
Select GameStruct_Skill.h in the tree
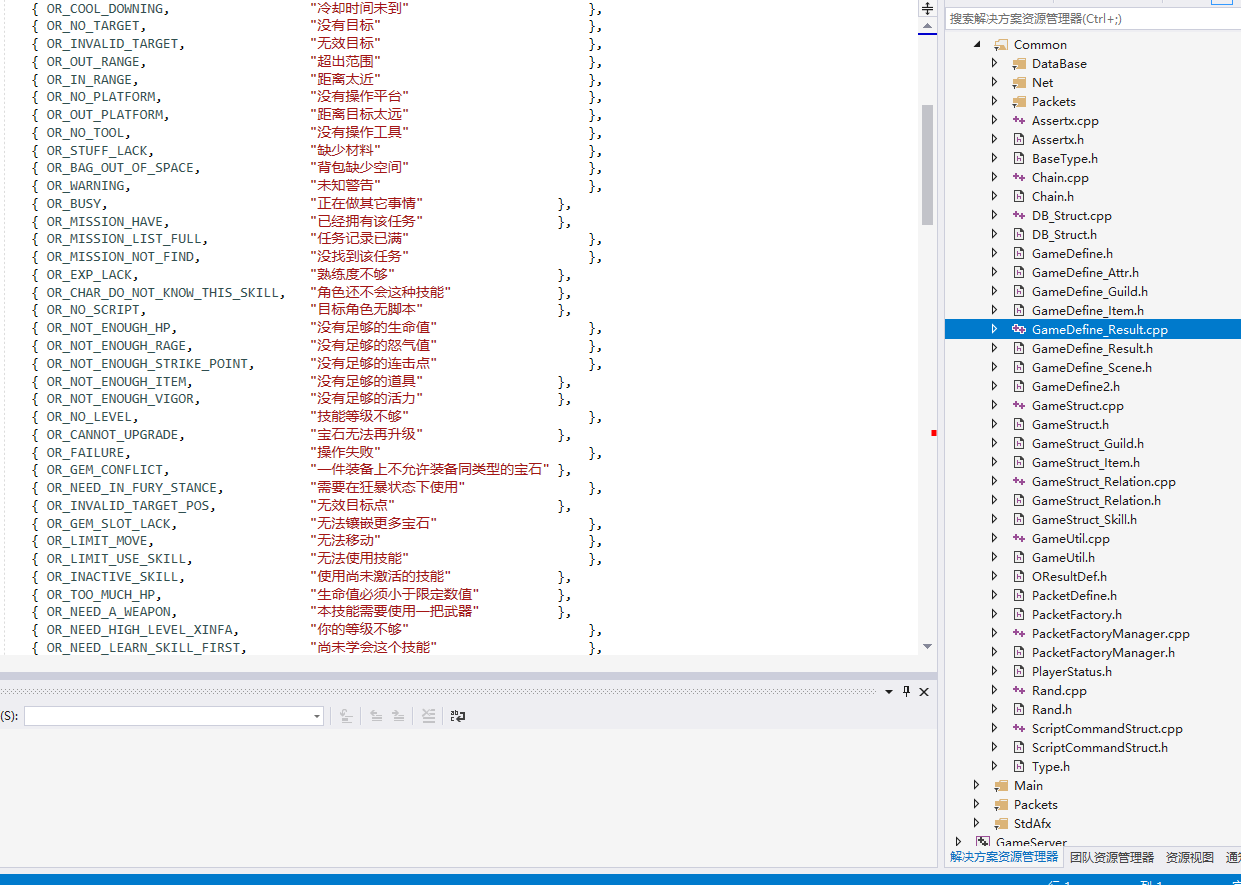coord(1084,520)
